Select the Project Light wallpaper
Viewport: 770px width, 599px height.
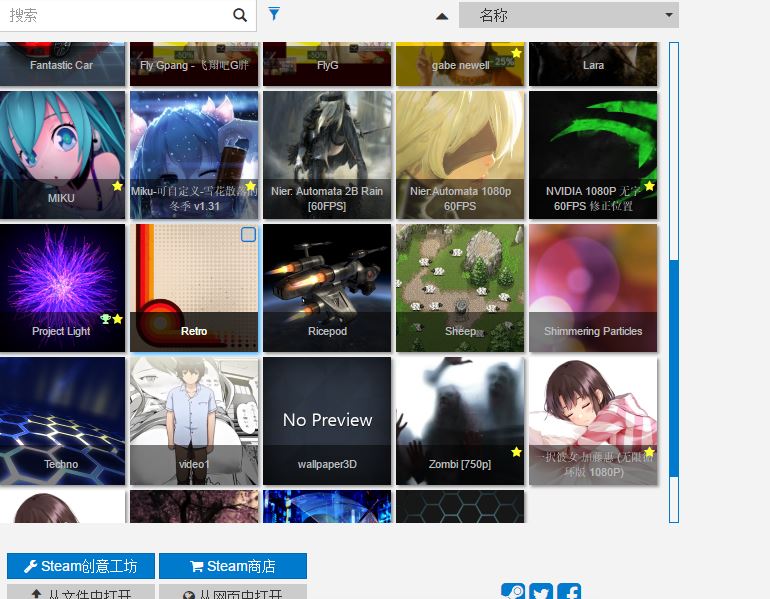point(61,288)
